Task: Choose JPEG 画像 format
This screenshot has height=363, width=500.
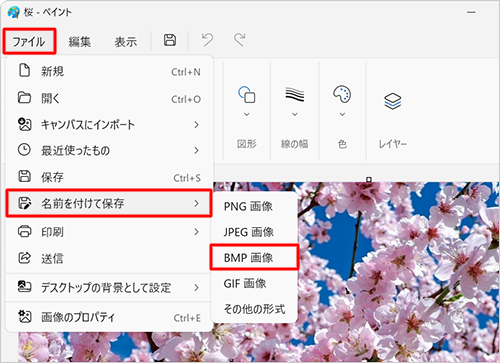Action: 254,232
